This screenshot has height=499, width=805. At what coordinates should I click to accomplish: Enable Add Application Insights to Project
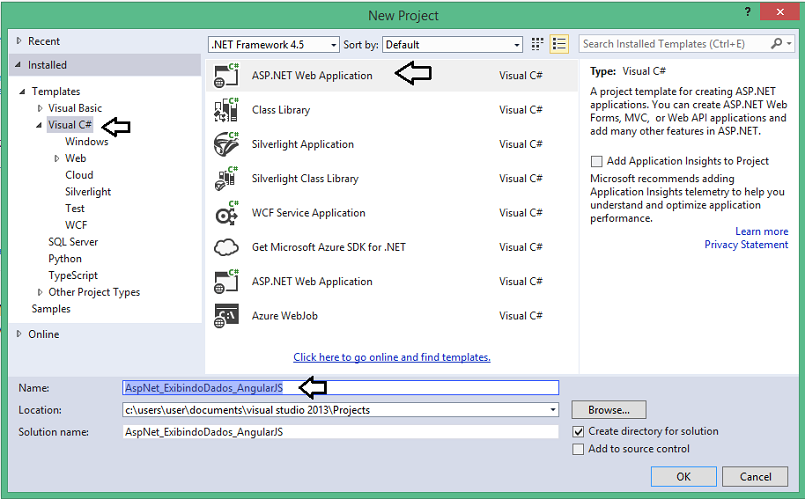(597, 161)
